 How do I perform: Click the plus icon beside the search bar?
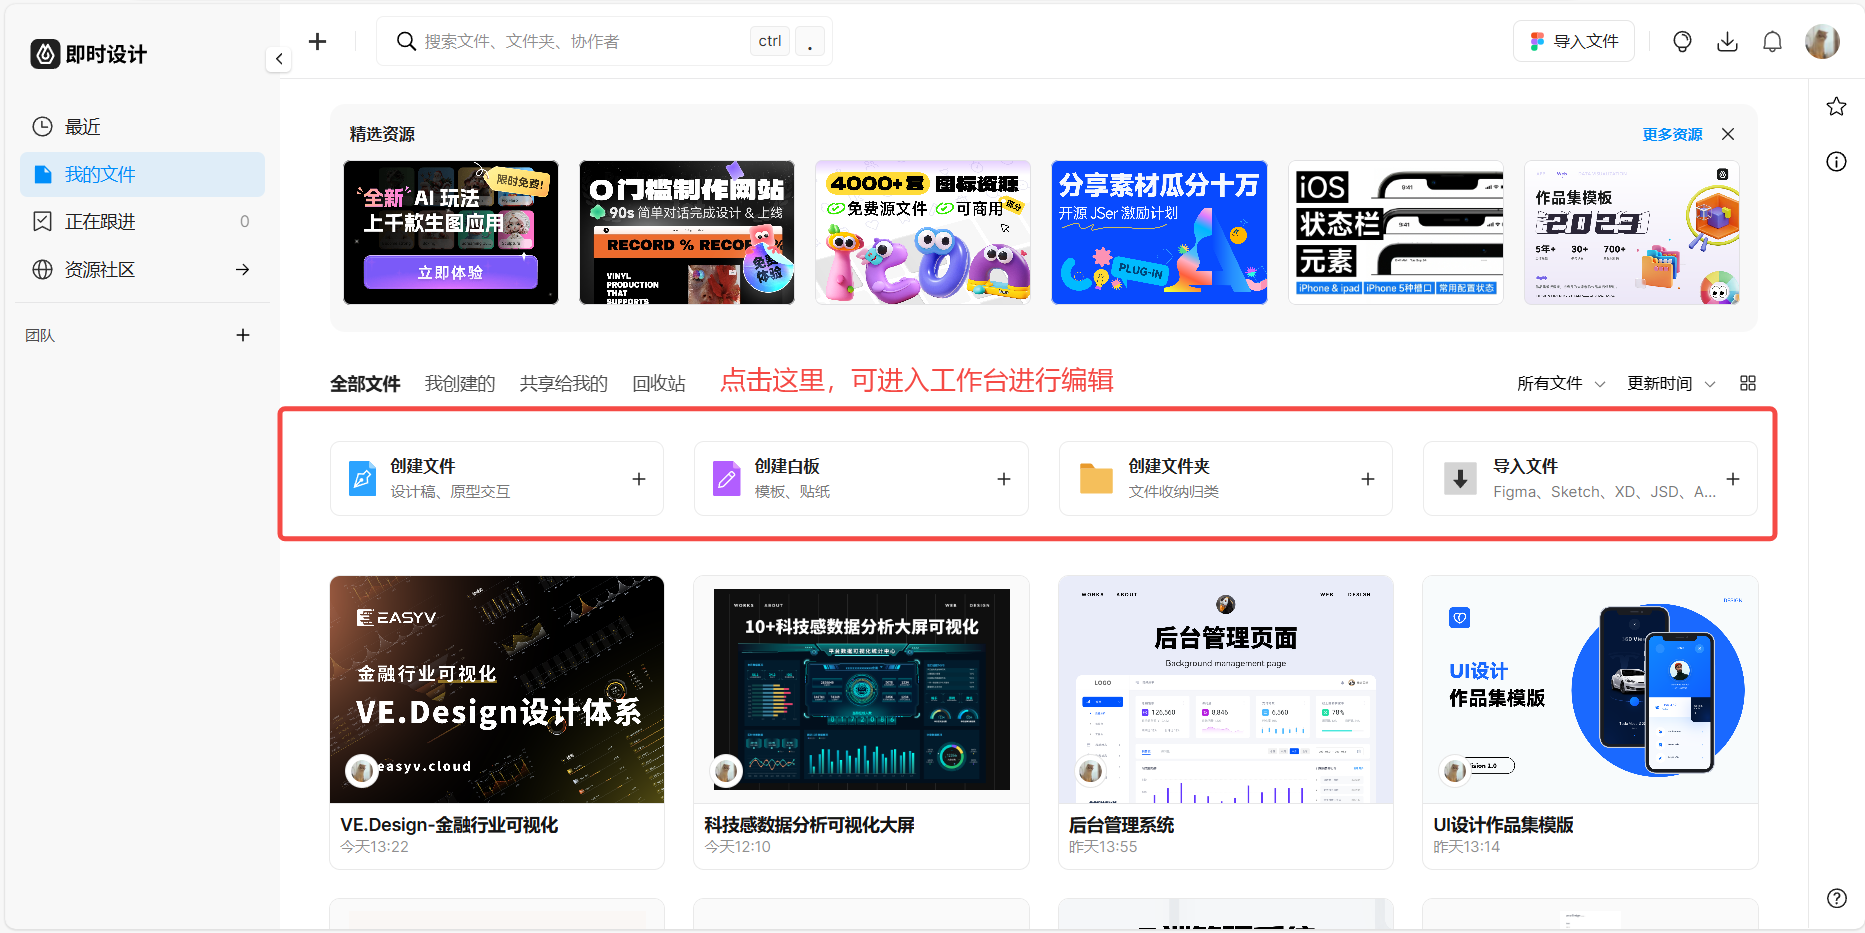[317, 41]
